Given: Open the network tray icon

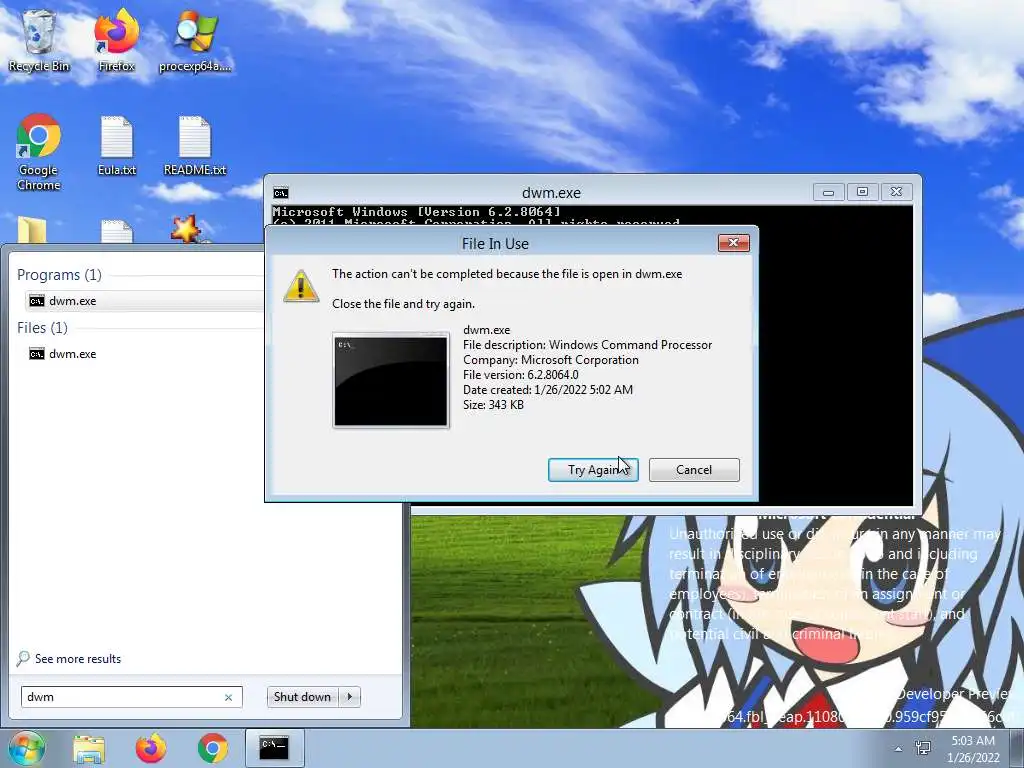Looking at the screenshot, I should point(923,748).
